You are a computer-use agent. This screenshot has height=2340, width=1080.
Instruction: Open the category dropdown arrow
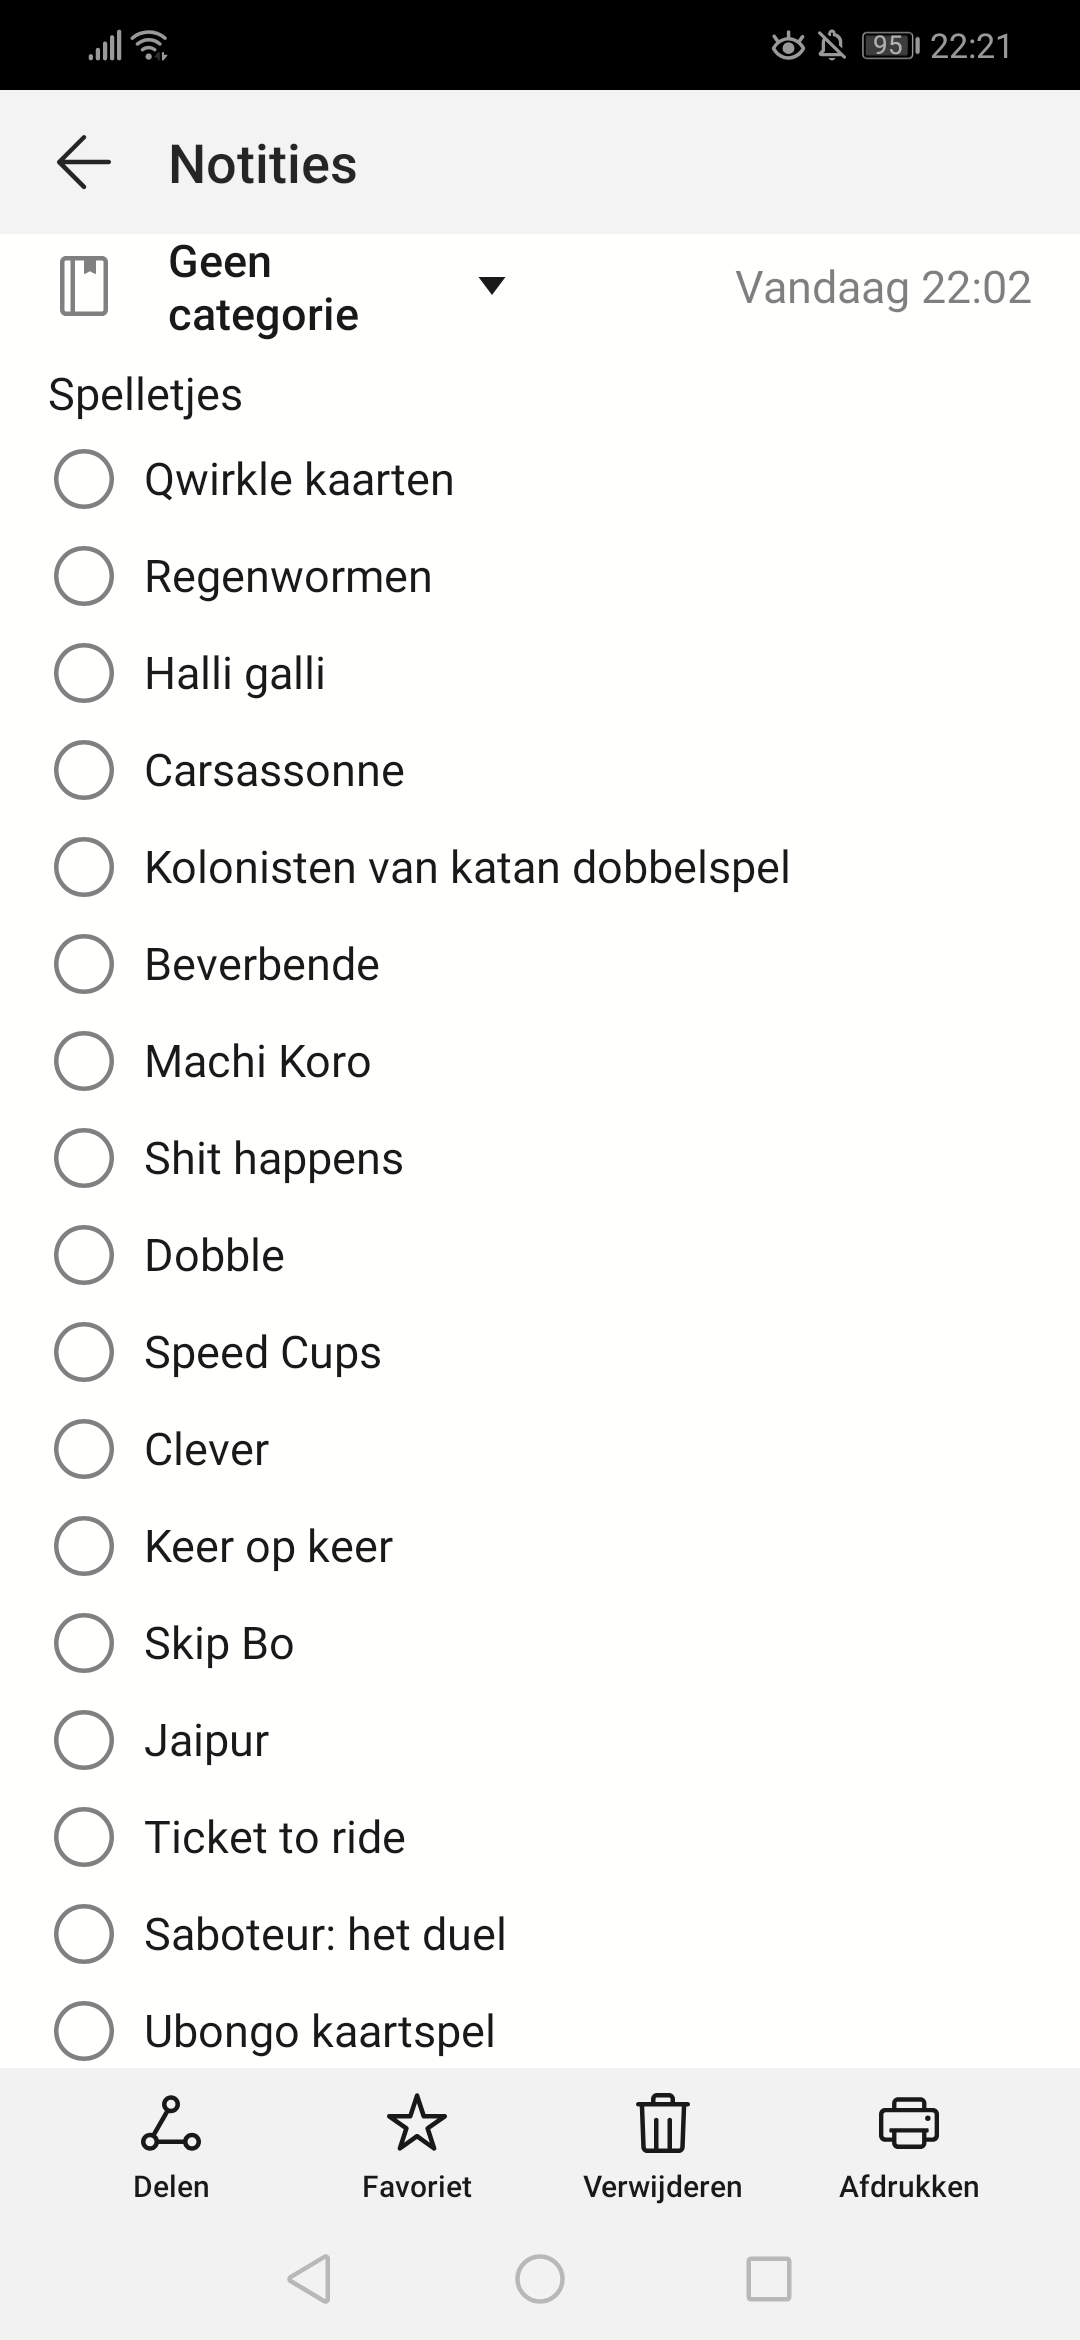click(491, 286)
